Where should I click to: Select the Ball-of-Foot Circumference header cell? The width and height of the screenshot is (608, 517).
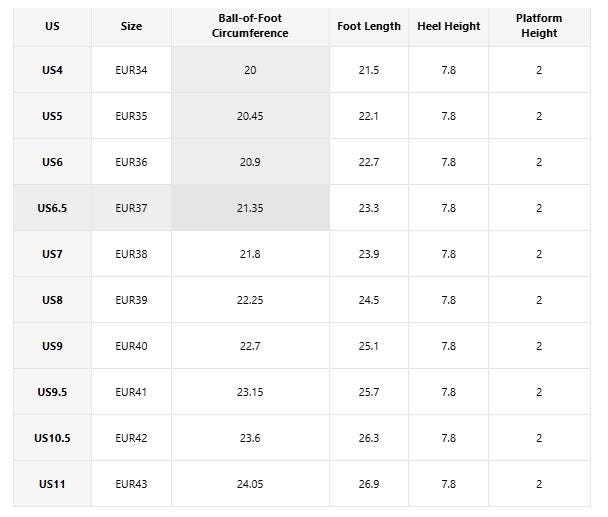[x=250, y=26]
